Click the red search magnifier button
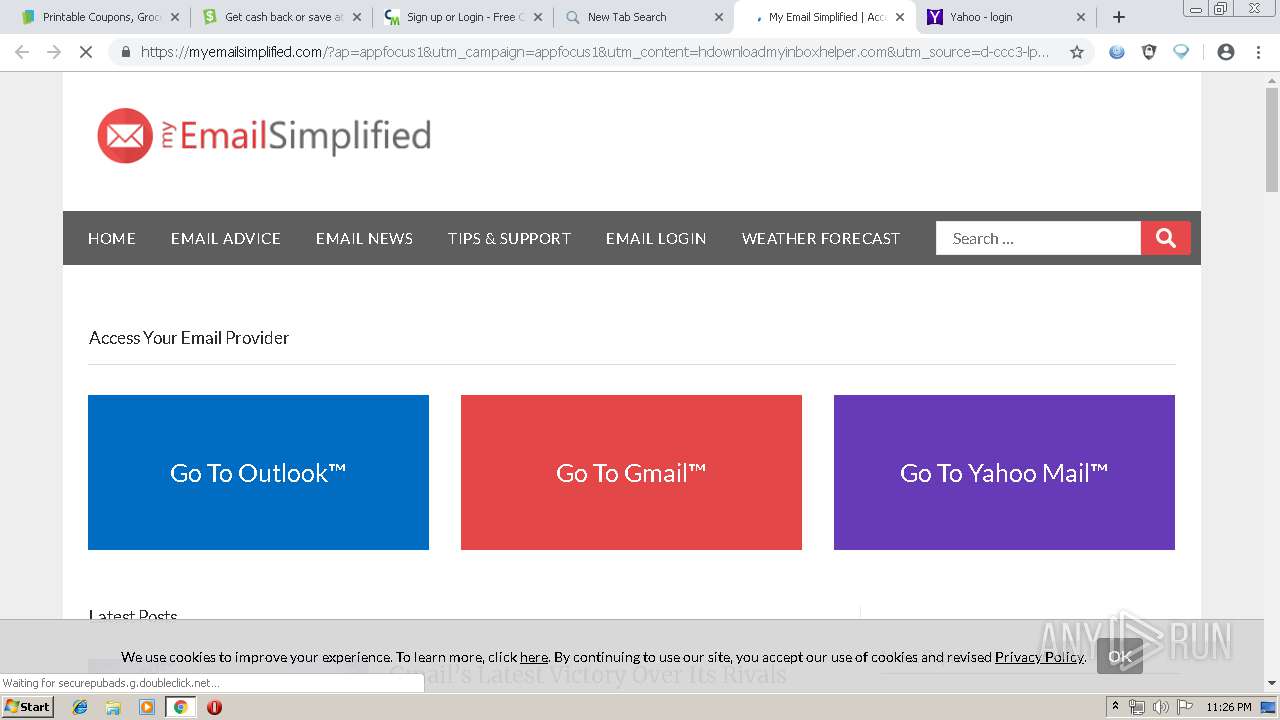 tap(1165, 238)
